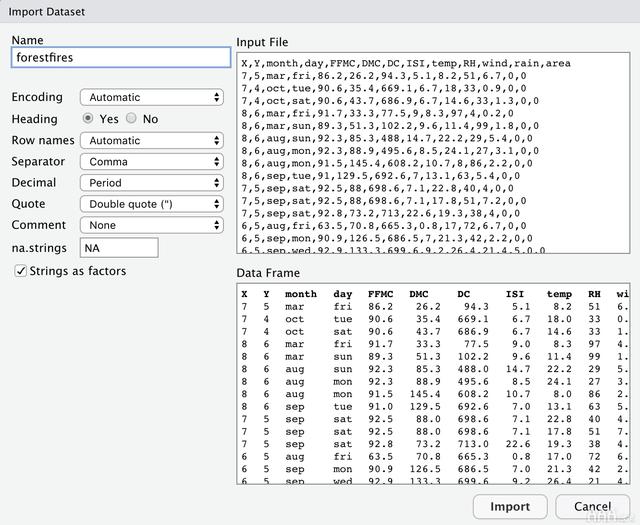This screenshot has height=525, width=640.
Task: Click the RH value 99 in Data Frame
Action: (x=594, y=357)
